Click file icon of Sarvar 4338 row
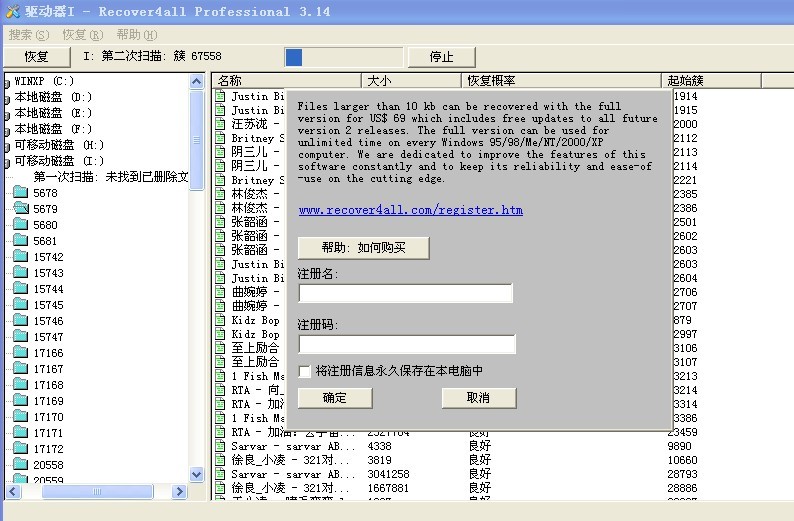Screen dimensions: 794x521 (x=220, y=446)
